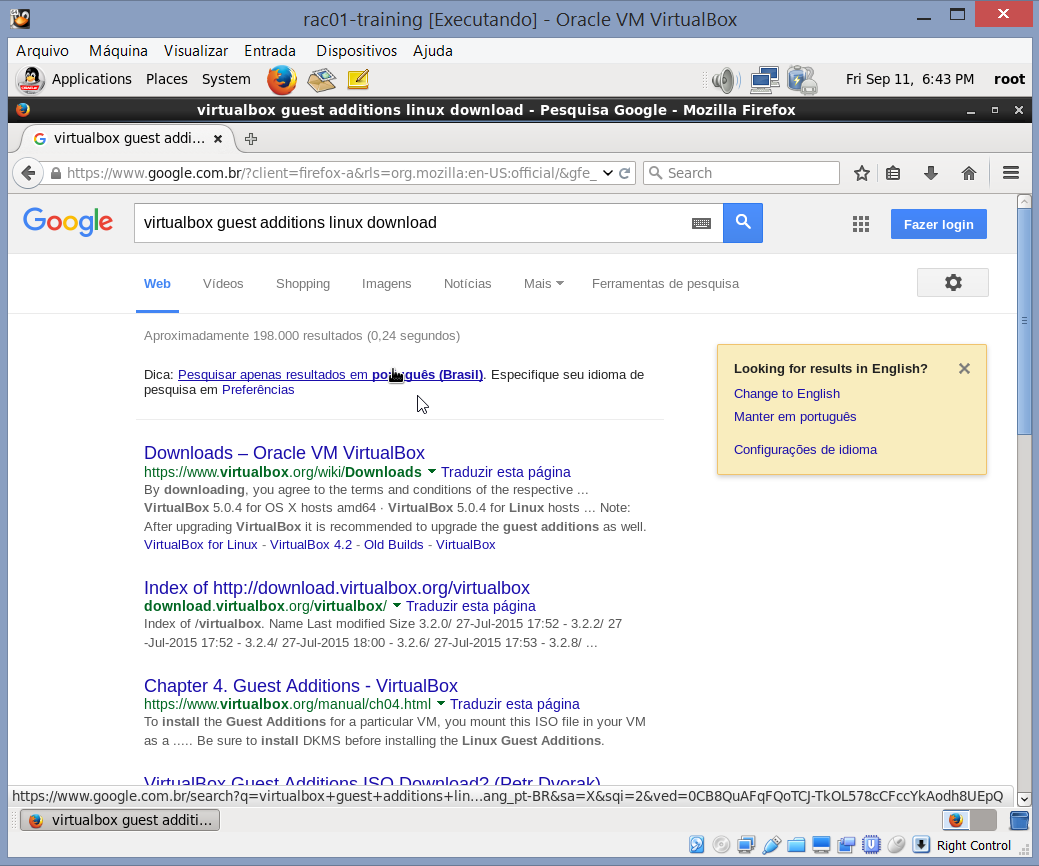
Task: Click VirtualBox optical disc indicator
Action: coord(722,845)
